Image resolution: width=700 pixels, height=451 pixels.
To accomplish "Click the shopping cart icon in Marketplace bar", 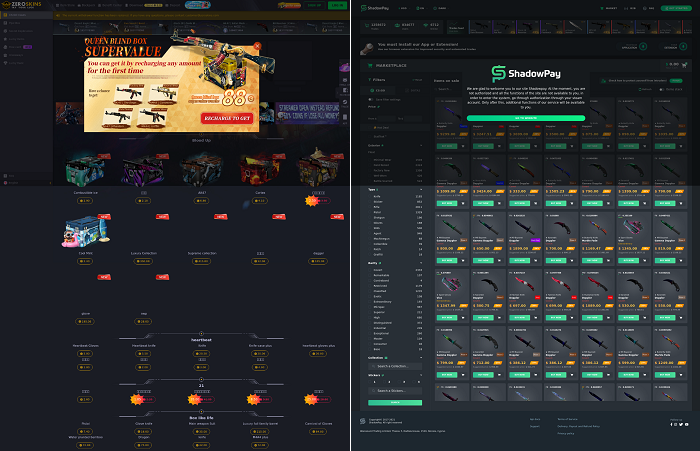I will tap(684, 65).
